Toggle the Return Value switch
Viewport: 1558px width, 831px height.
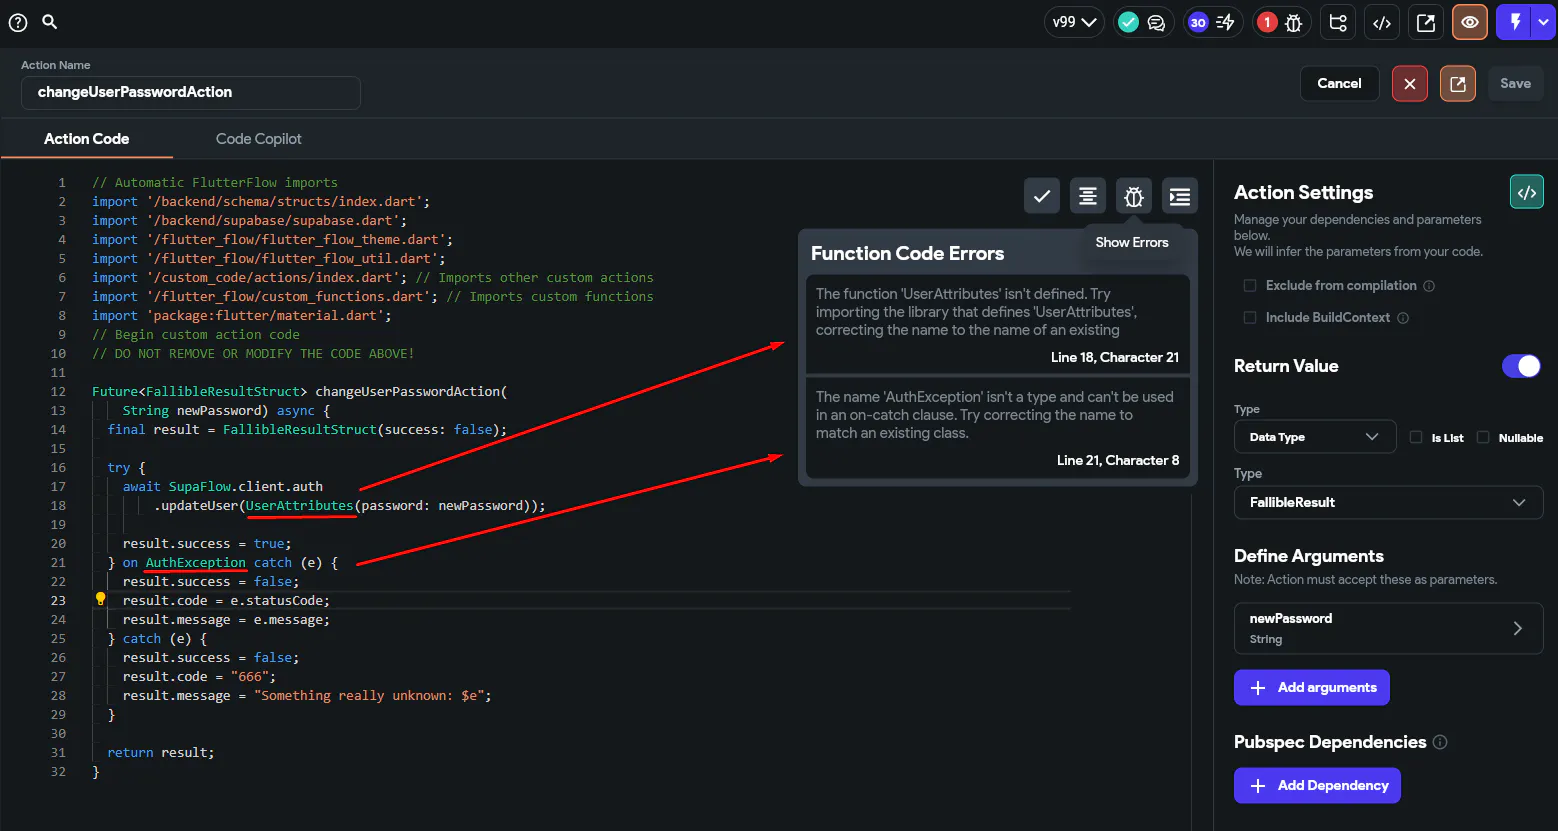[x=1521, y=366]
